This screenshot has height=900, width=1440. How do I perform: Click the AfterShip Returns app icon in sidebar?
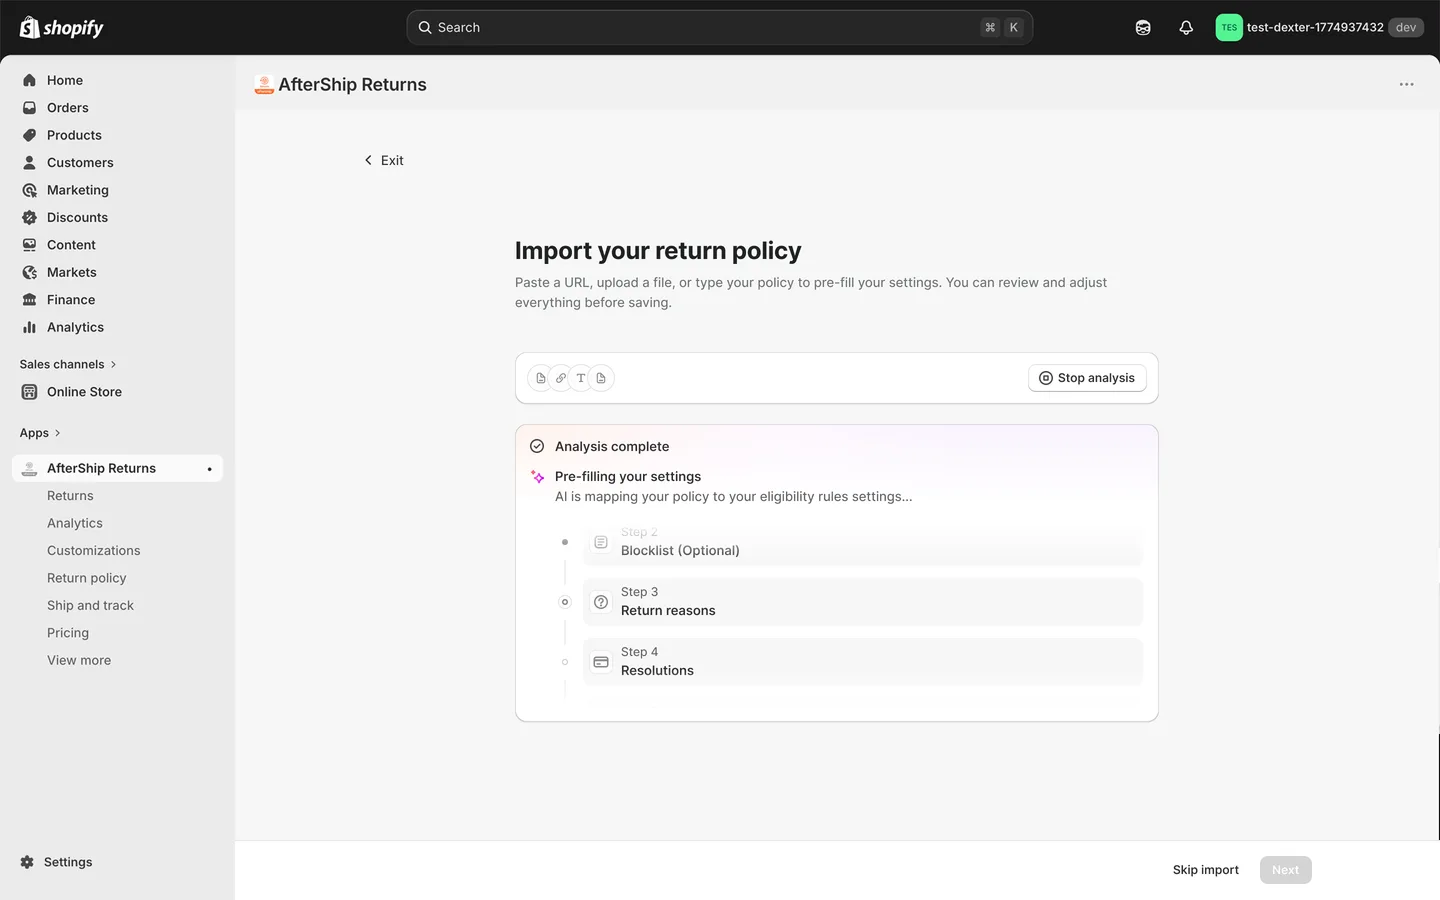(30, 468)
